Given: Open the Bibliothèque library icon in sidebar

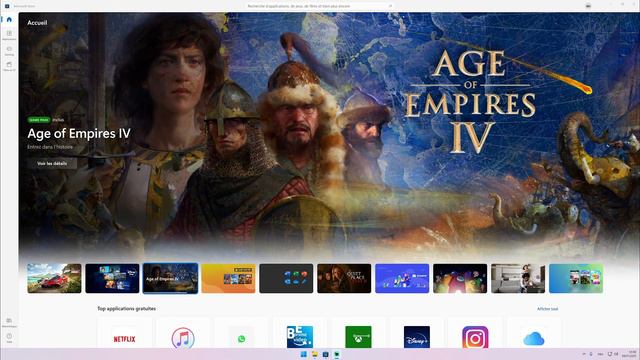Looking at the screenshot, I should 9,322.
